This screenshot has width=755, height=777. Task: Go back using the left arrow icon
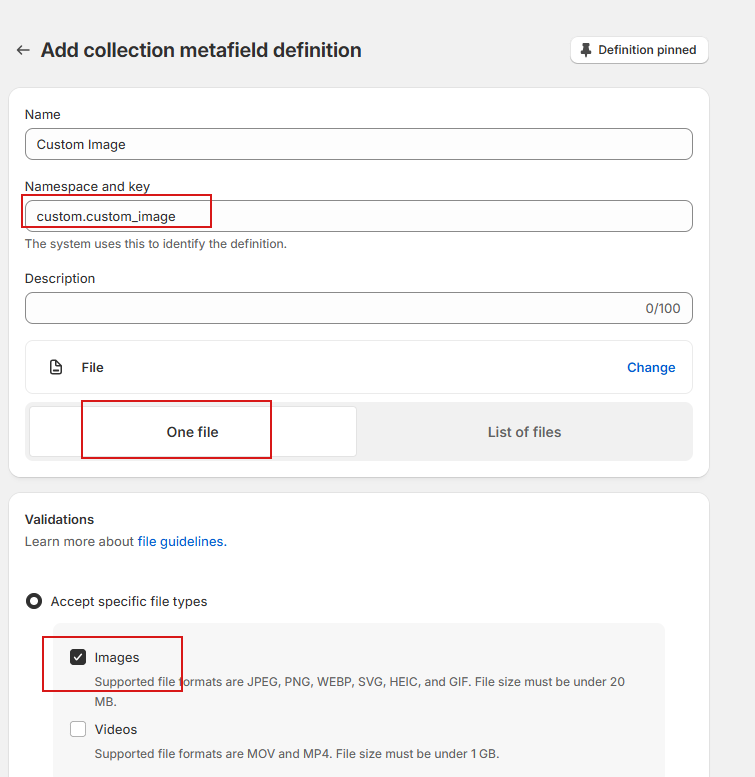coord(23,50)
